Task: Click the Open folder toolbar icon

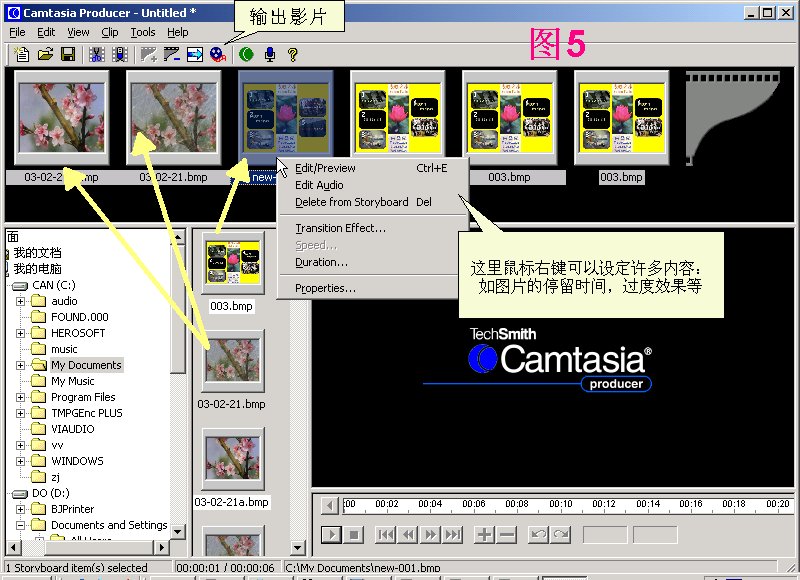Action: (x=45, y=54)
